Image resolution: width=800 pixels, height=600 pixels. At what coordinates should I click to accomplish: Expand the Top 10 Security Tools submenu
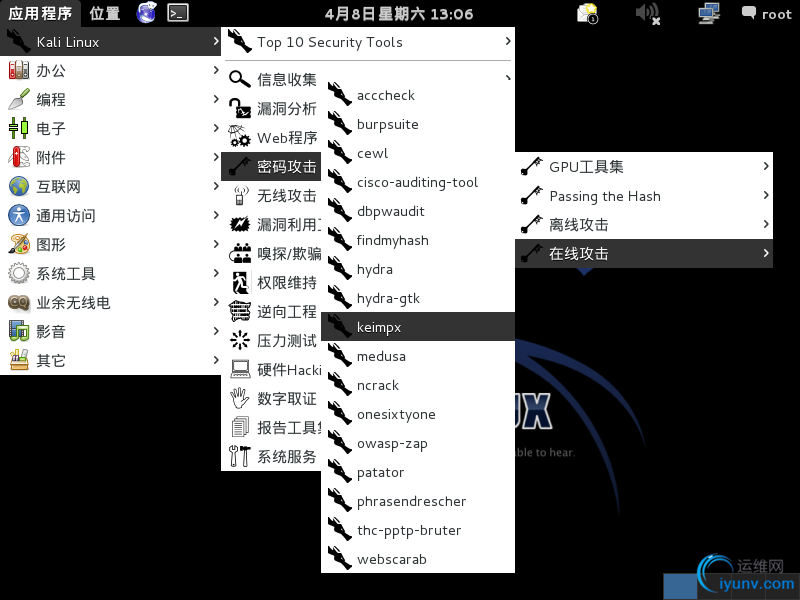coord(507,43)
